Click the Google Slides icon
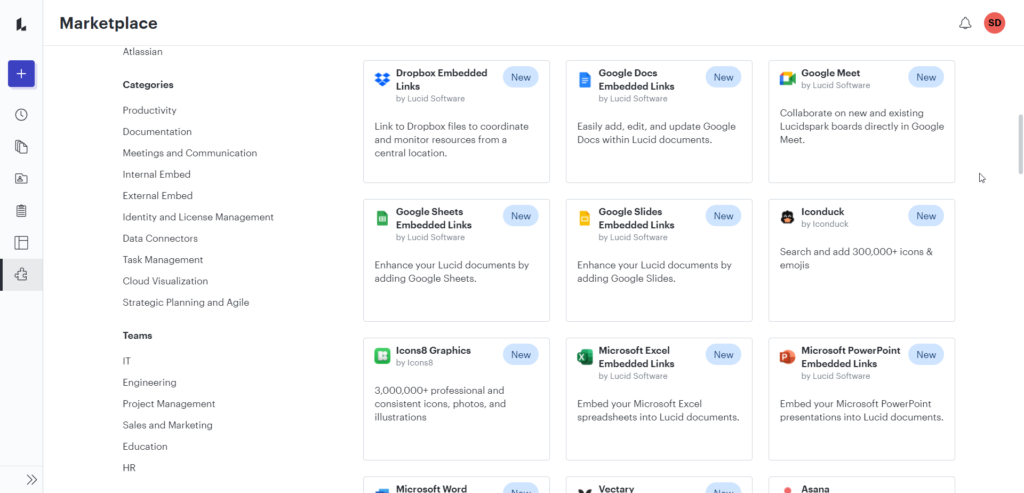This screenshot has height=493, width=1024. (584, 218)
